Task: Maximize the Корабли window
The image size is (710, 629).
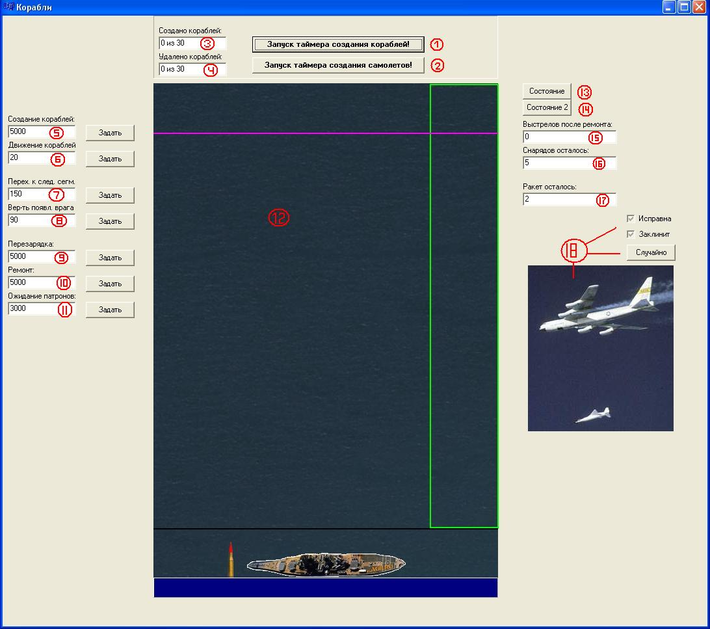Action: [683, 7]
